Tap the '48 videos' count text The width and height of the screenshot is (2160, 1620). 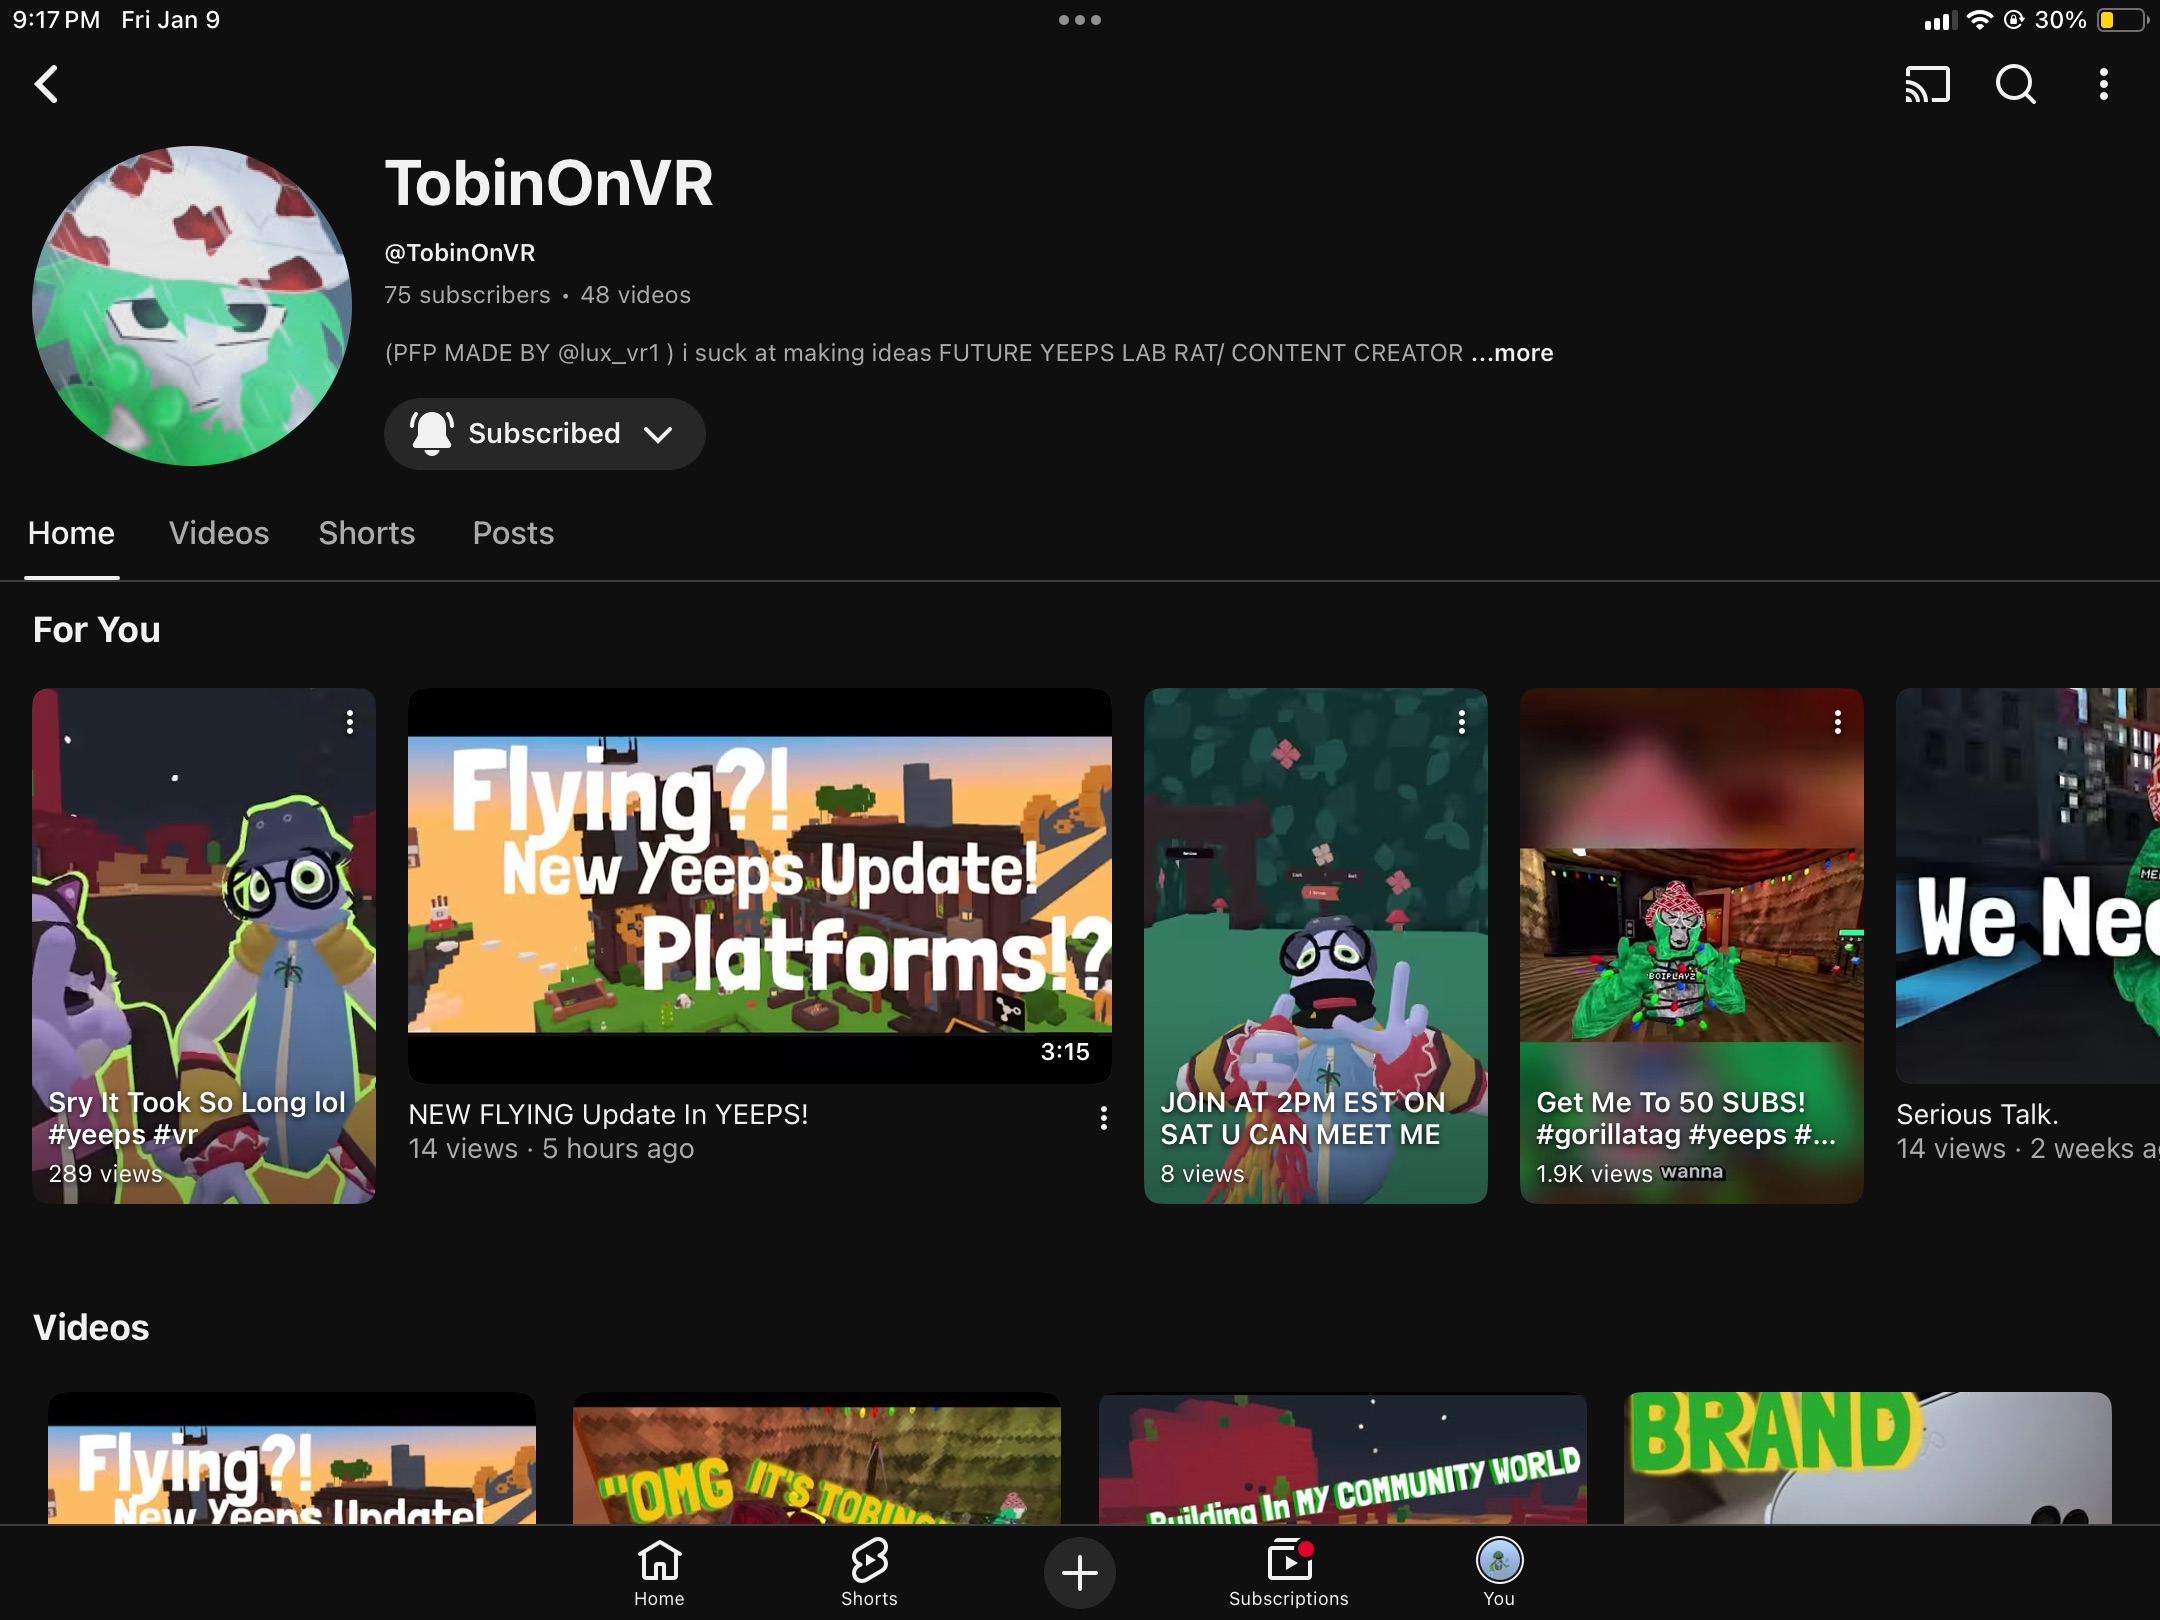pos(636,295)
